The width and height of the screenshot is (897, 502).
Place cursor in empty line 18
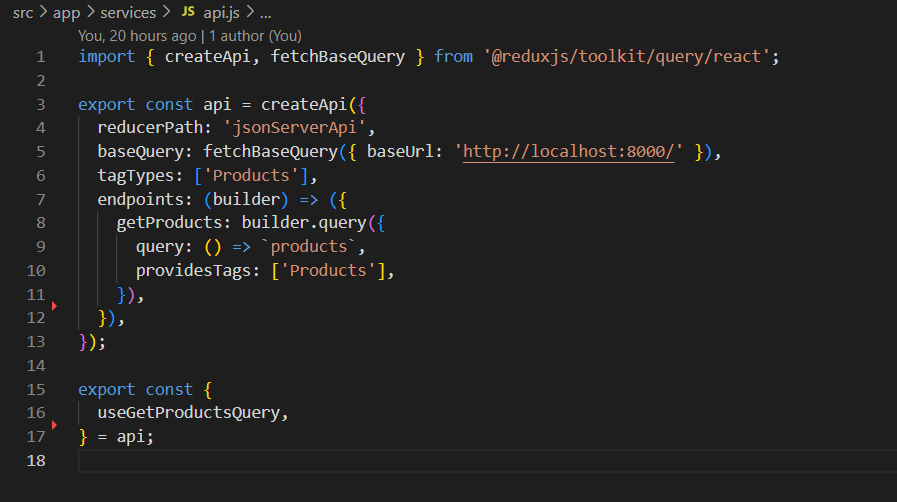tap(487, 461)
